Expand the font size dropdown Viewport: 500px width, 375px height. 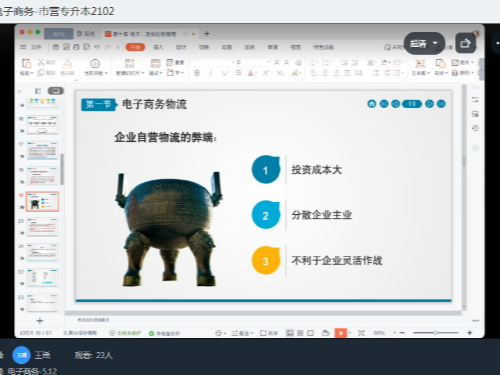tap(268, 62)
